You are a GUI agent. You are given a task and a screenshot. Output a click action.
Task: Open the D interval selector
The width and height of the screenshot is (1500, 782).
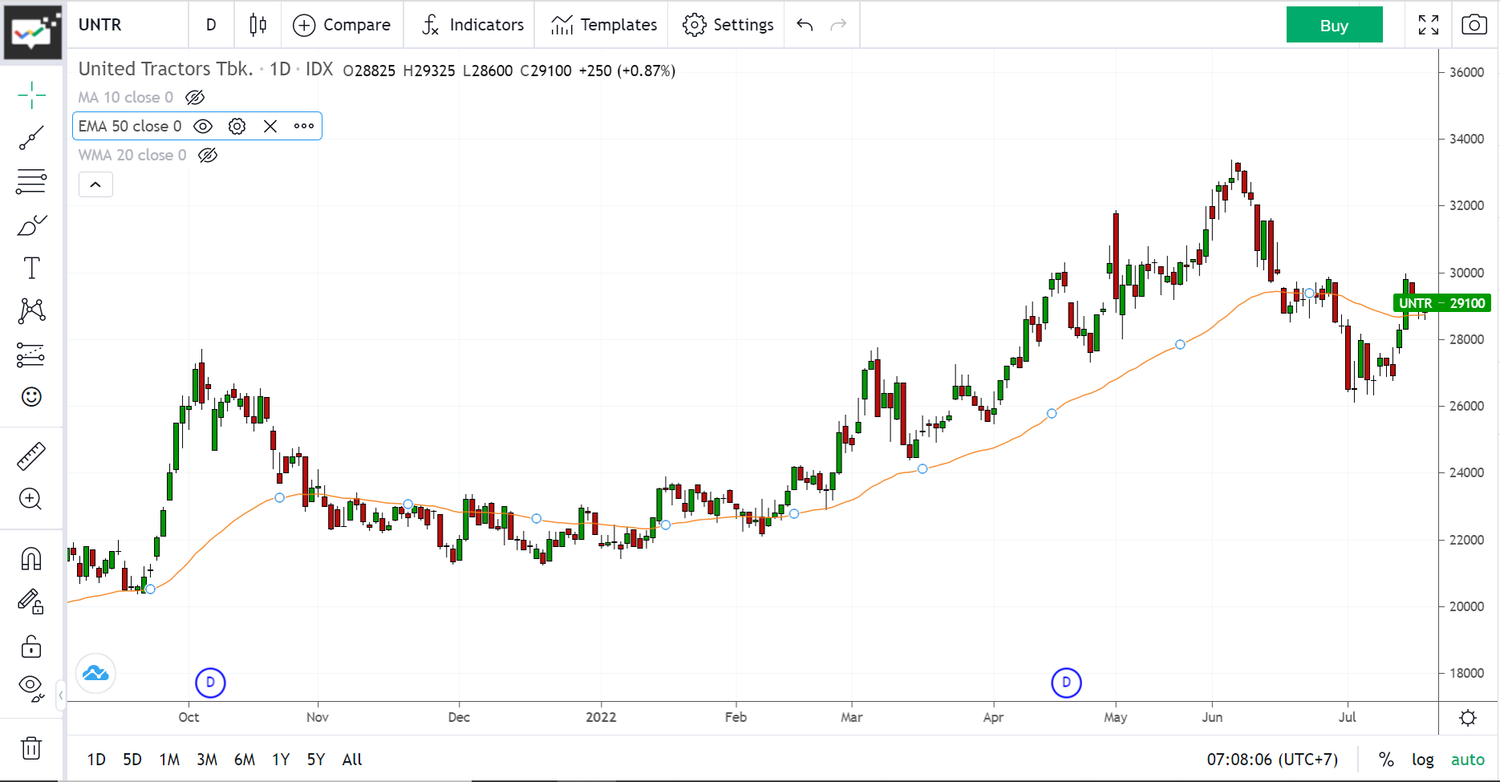pyautogui.click(x=211, y=25)
